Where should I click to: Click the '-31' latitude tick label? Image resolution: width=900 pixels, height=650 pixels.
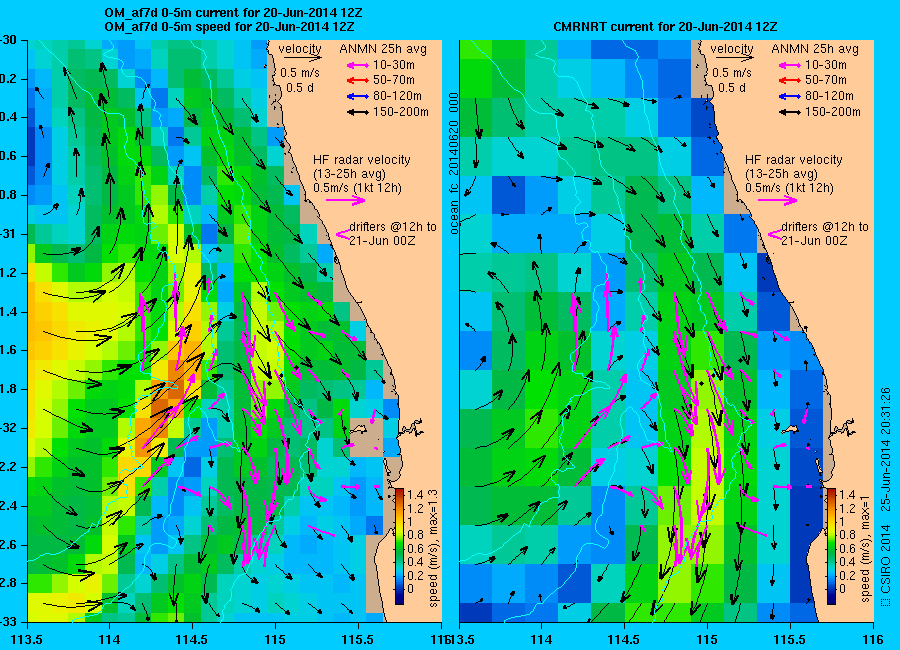[x=8, y=234]
